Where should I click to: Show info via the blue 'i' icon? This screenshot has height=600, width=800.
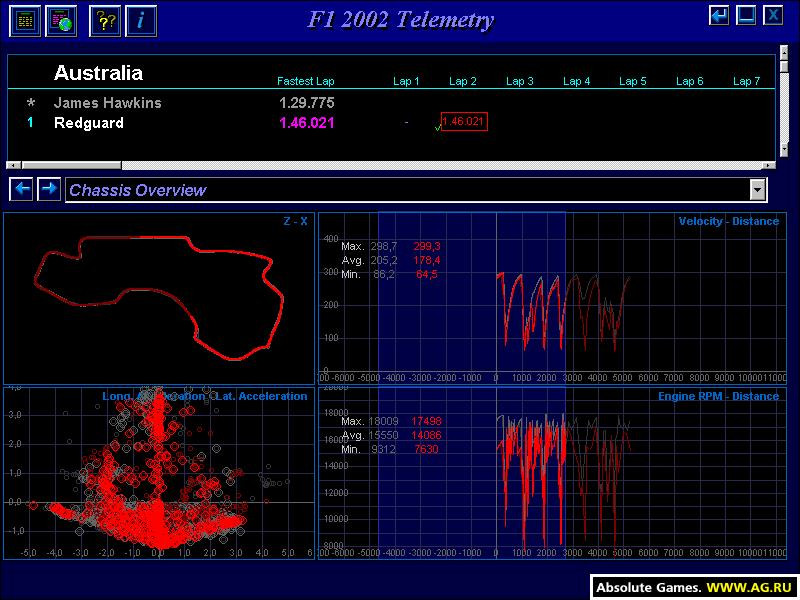(141, 21)
